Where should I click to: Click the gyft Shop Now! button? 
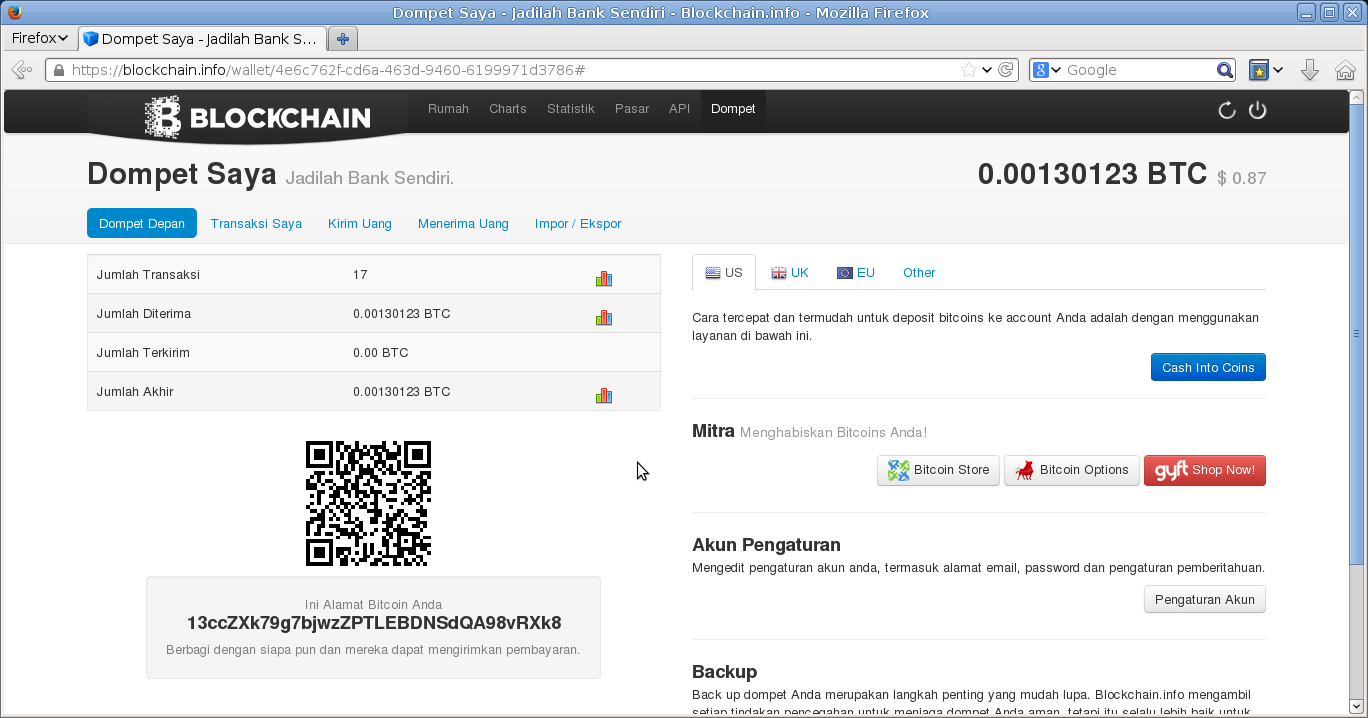[1205, 470]
